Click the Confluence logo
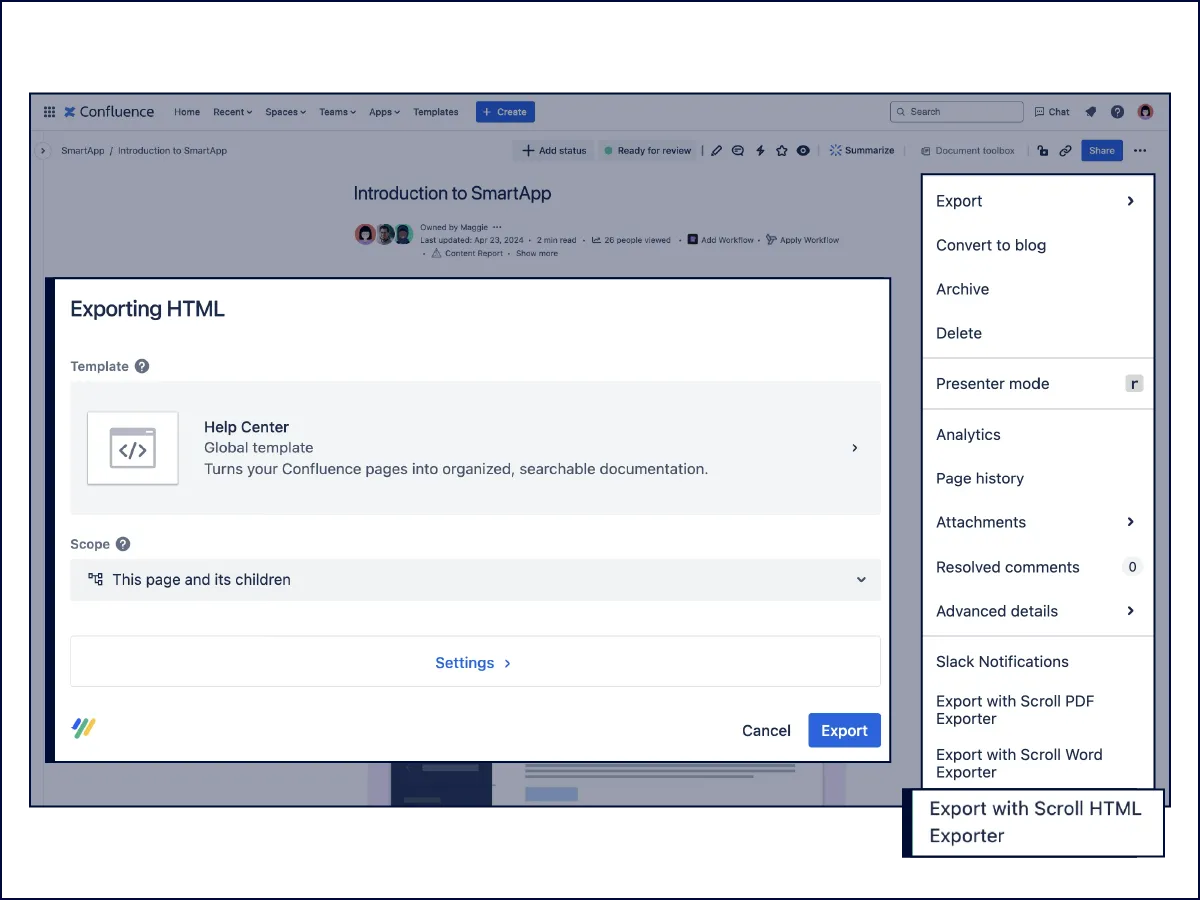Image resolution: width=1200 pixels, height=900 pixels. pyautogui.click(x=109, y=112)
